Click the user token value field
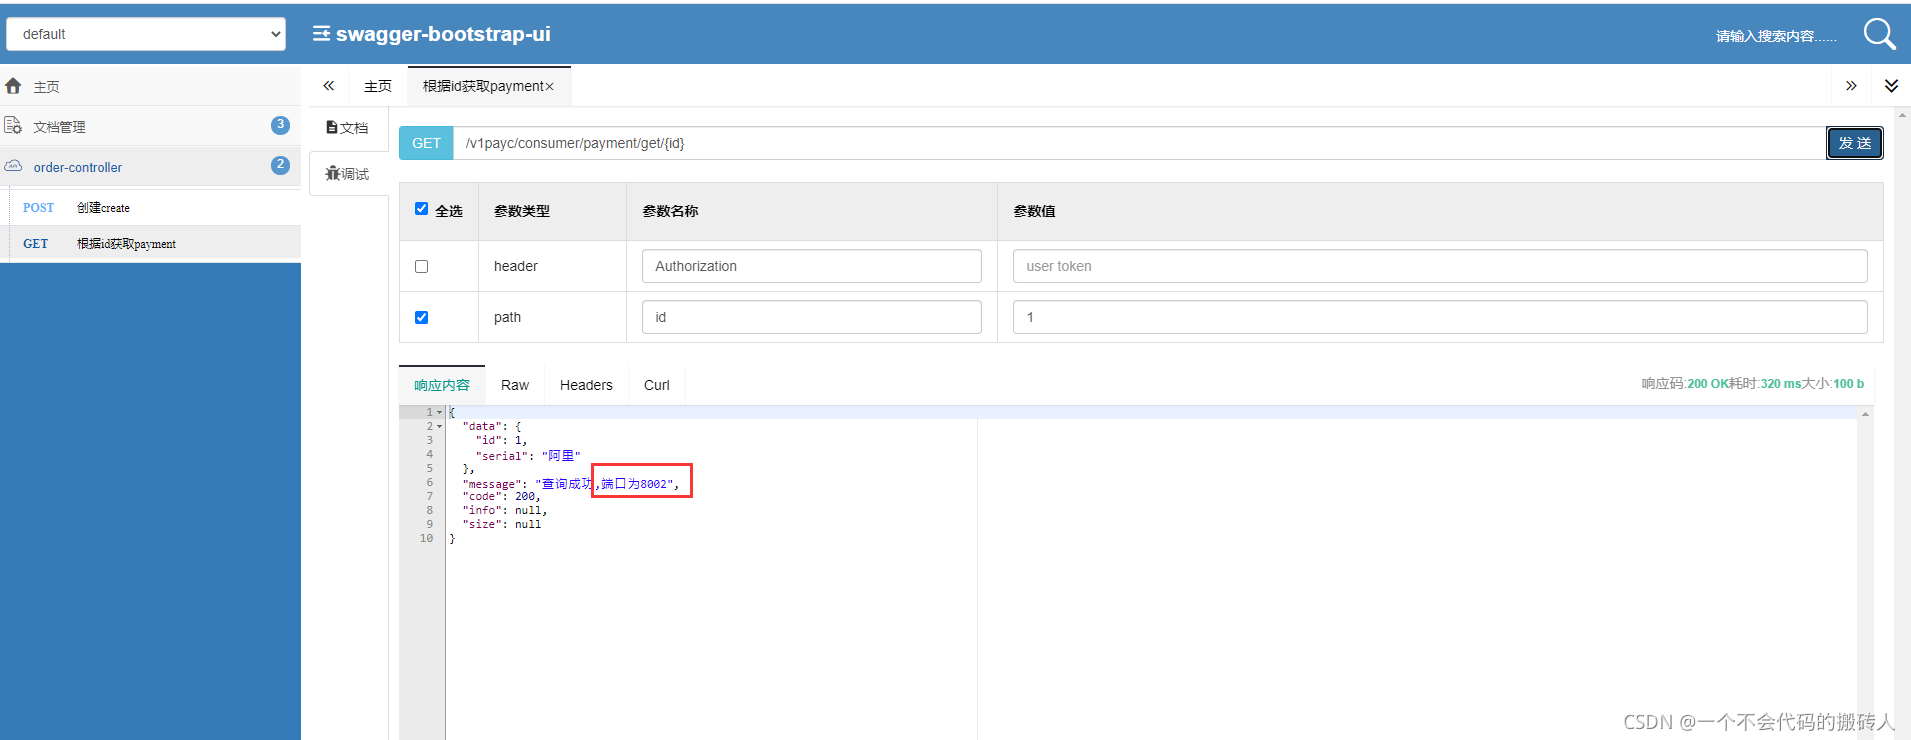The image size is (1911, 740). point(1440,266)
